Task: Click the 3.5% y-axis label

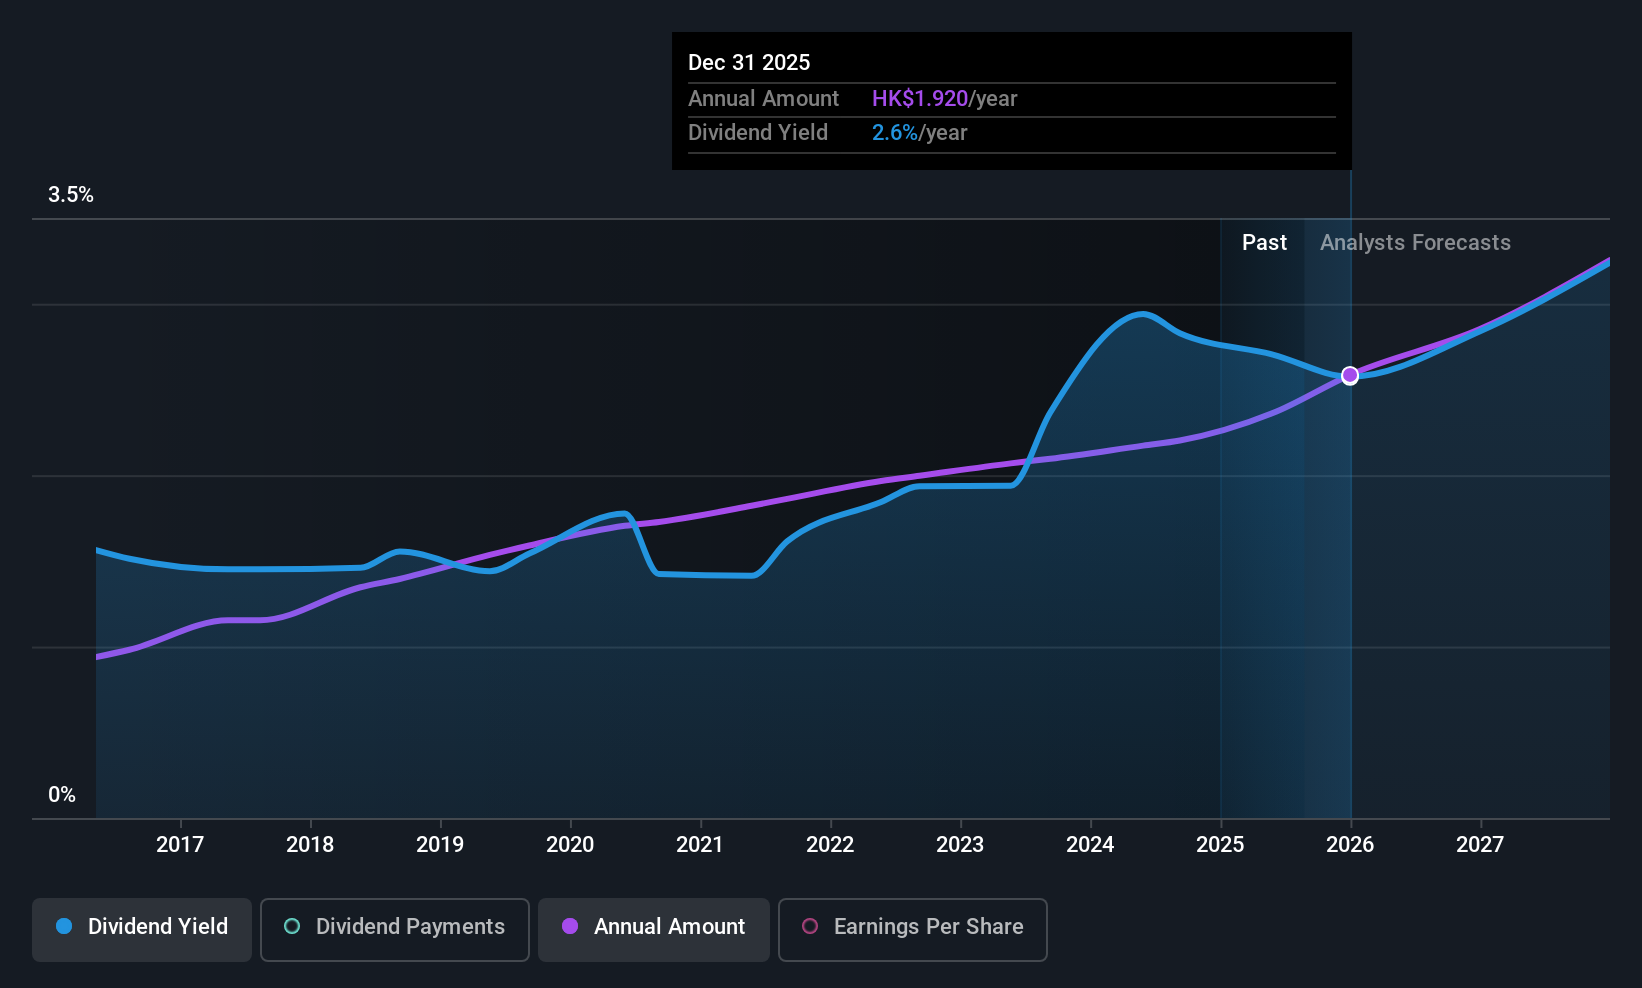Action: 71,195
